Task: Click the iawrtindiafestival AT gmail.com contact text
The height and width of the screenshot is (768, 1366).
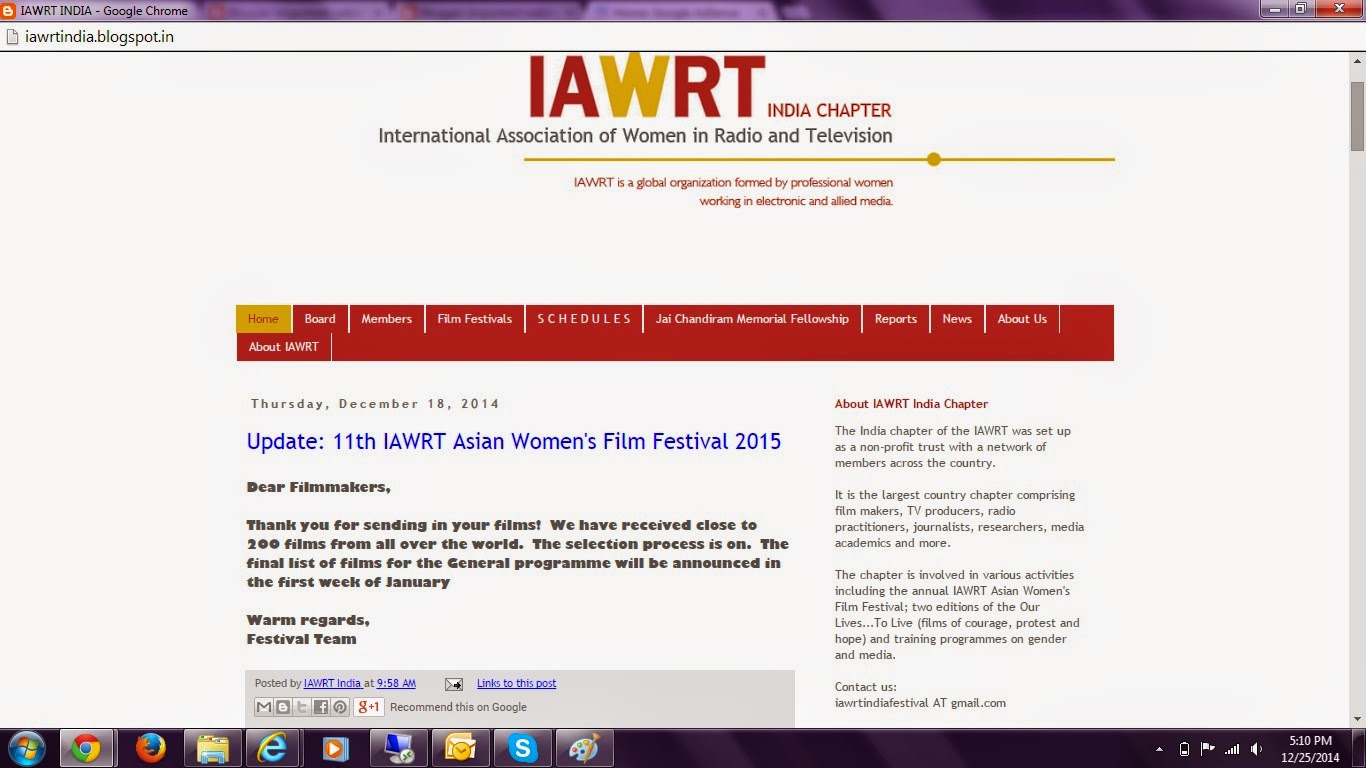Action: click(x=920, y=703)
